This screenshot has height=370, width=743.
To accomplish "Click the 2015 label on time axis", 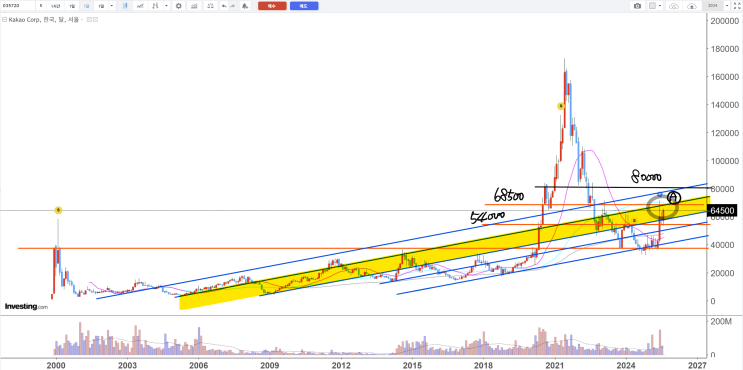I will [x=412, y=365].
